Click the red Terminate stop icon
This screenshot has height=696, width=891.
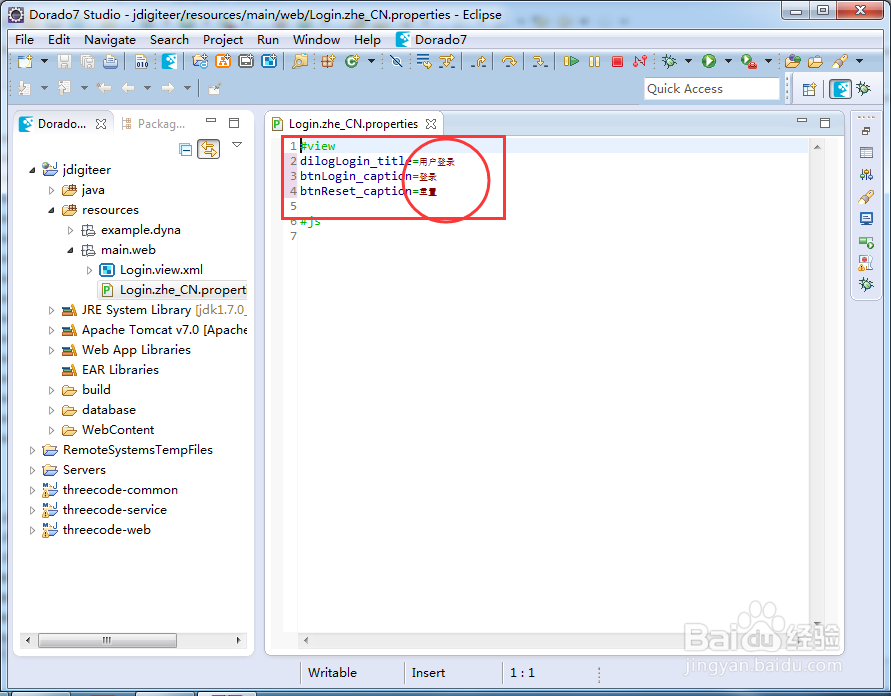coord(617,61)
